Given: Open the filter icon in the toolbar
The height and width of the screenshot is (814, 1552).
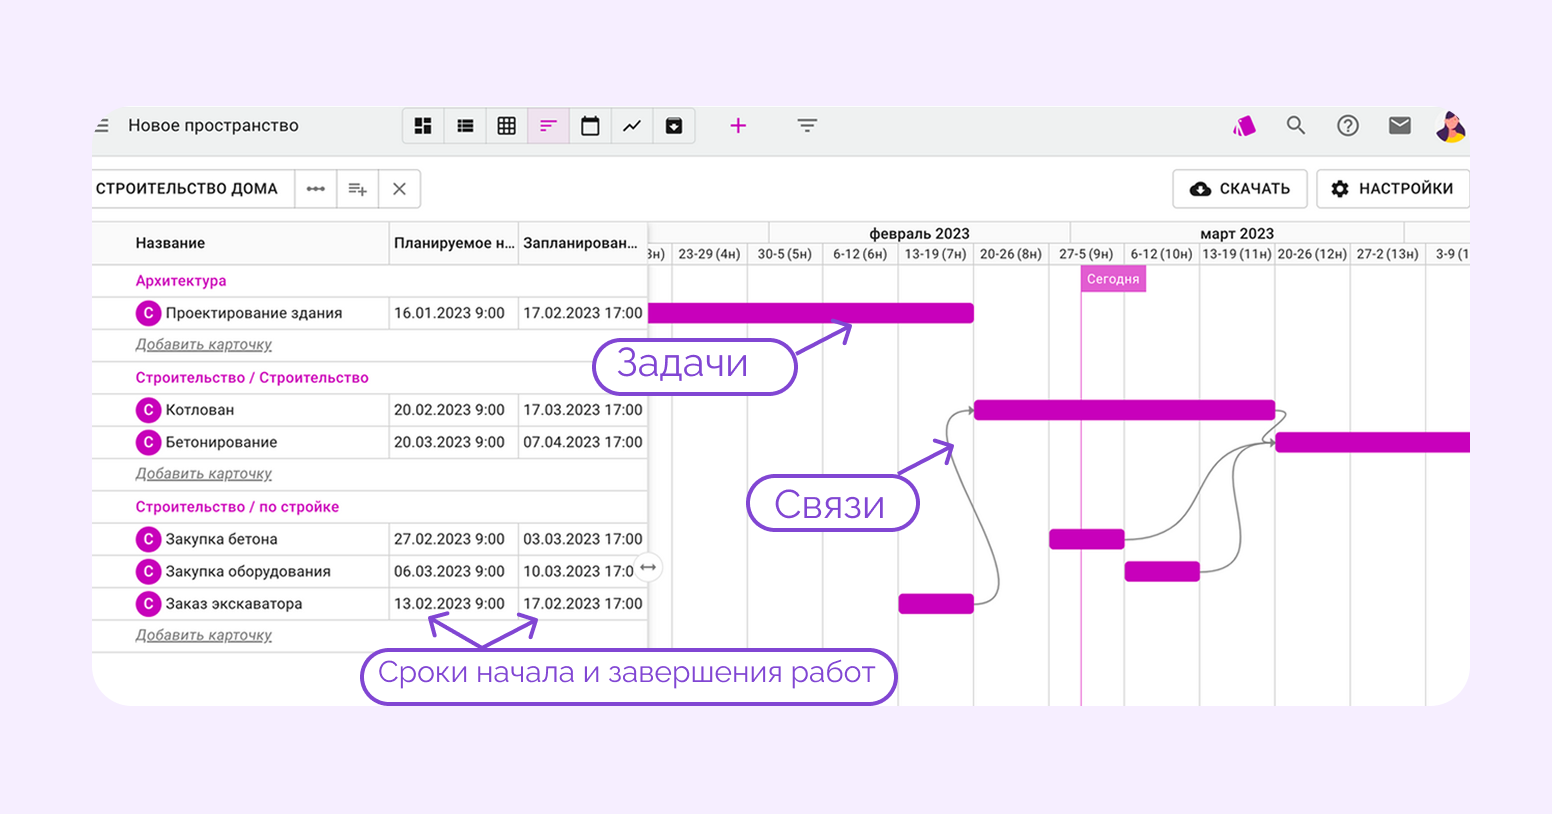Looking at the screenshot, I should click(807, 126).
